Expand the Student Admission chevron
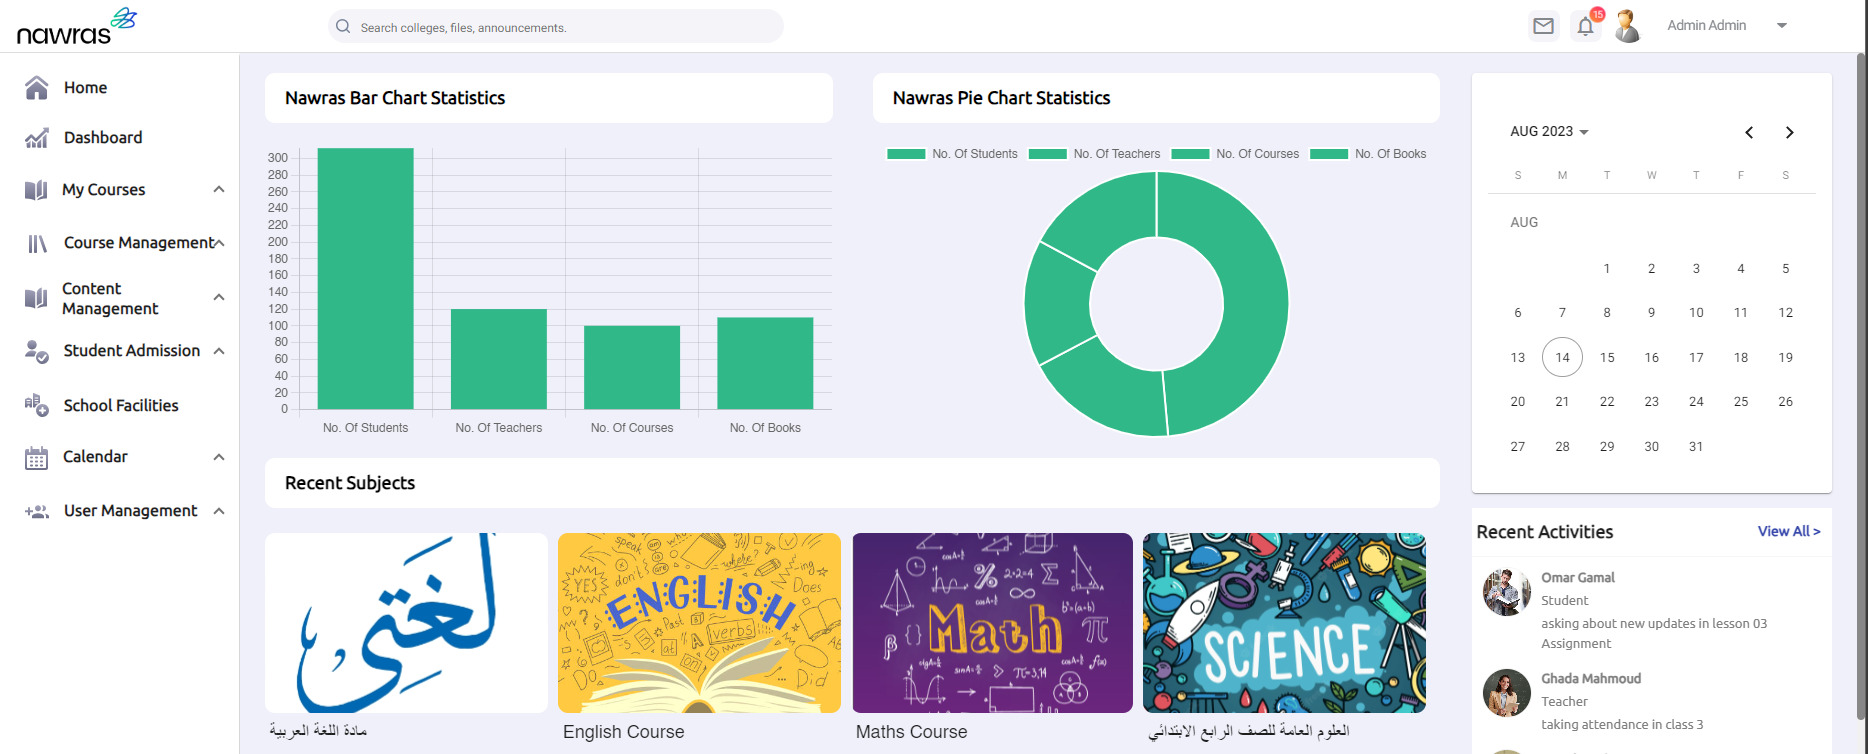The width and height of the screenshot is (1868, 754). coord(219,351)
